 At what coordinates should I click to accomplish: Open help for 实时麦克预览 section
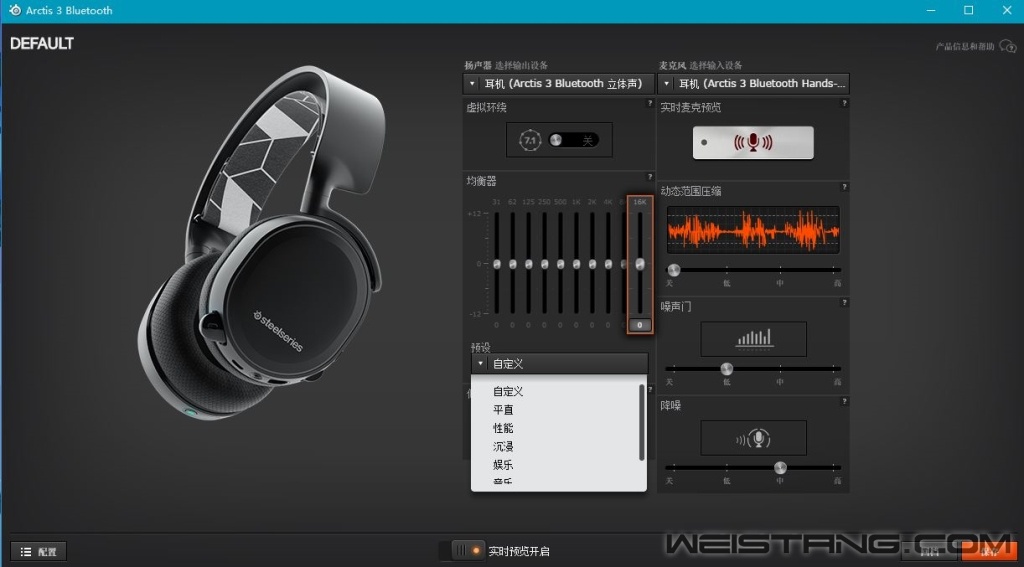point(844,103)
